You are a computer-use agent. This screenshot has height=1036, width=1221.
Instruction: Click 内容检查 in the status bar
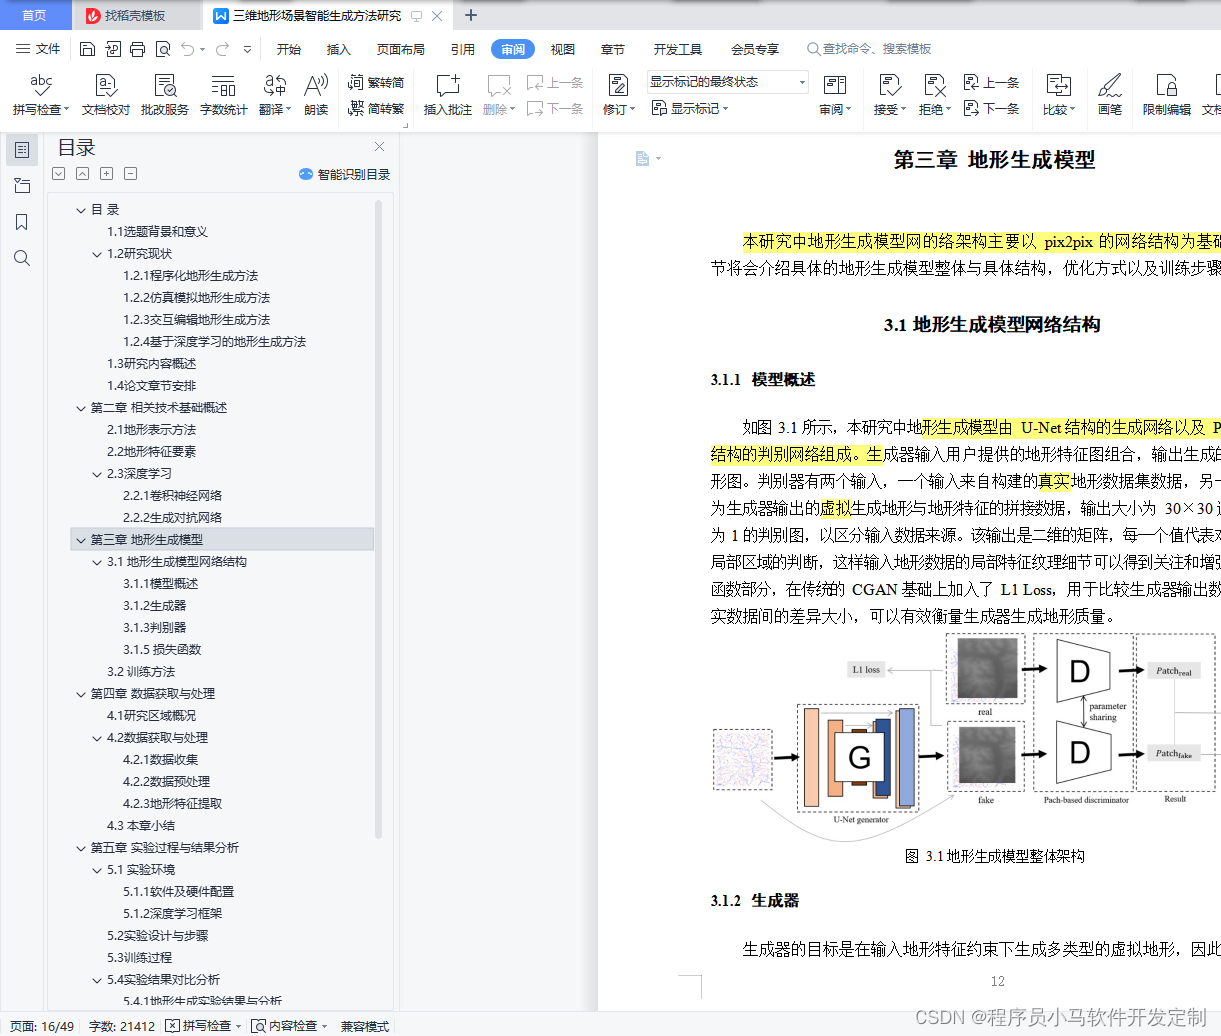click(x=290, y=1026)
